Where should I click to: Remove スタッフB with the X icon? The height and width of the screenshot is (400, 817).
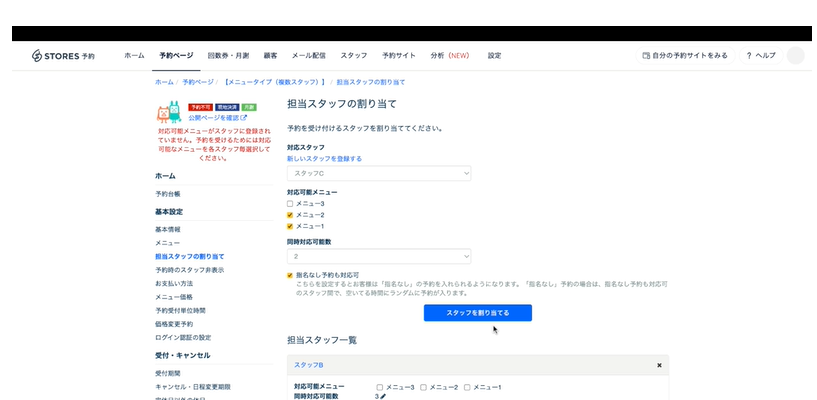659,366
